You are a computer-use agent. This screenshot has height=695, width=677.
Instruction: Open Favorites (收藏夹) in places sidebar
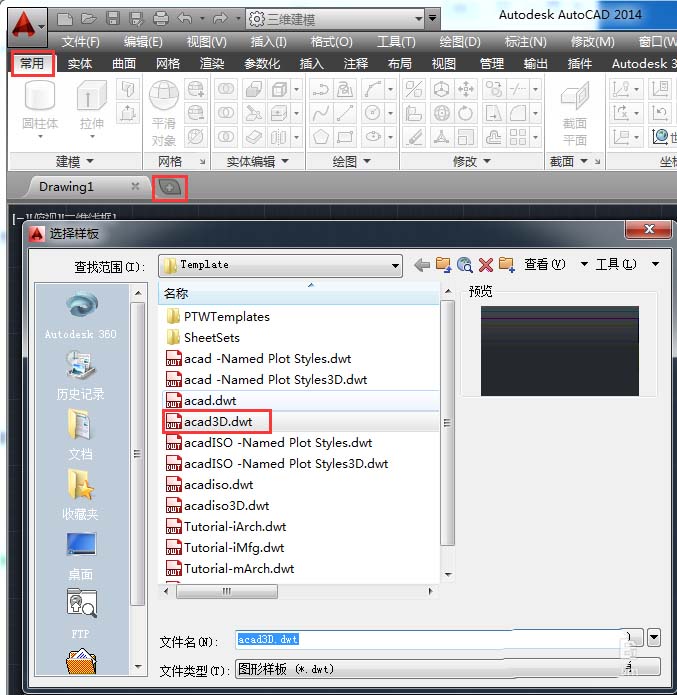tap(81, 496)
